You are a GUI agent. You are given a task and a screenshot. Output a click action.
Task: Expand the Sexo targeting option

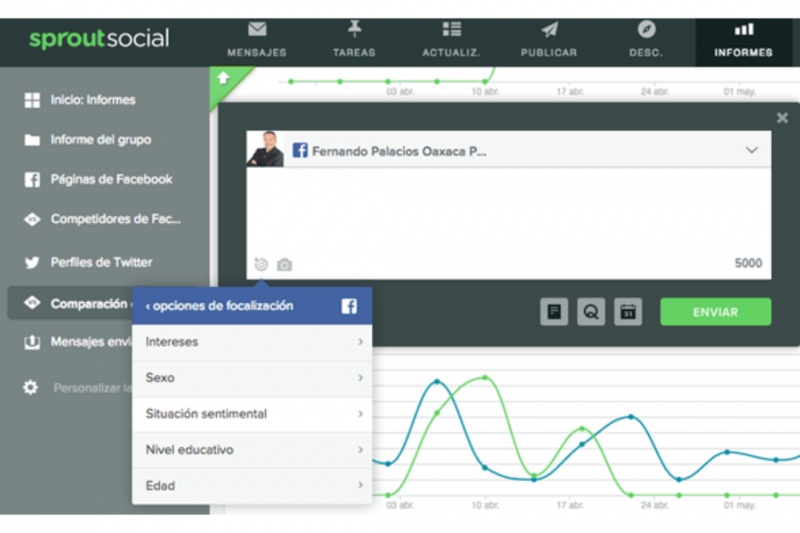click(252, 378)
